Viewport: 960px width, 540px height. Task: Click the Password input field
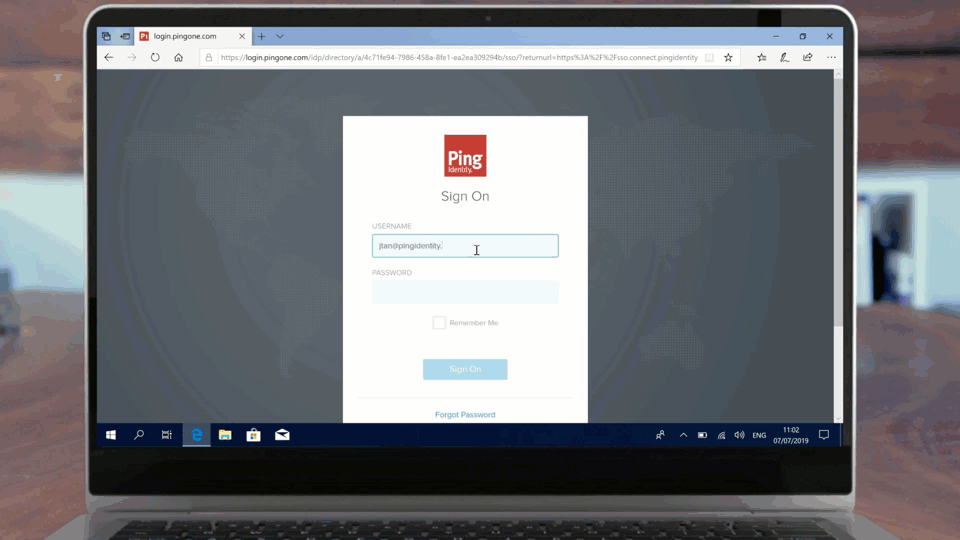[x=465, y=292]
